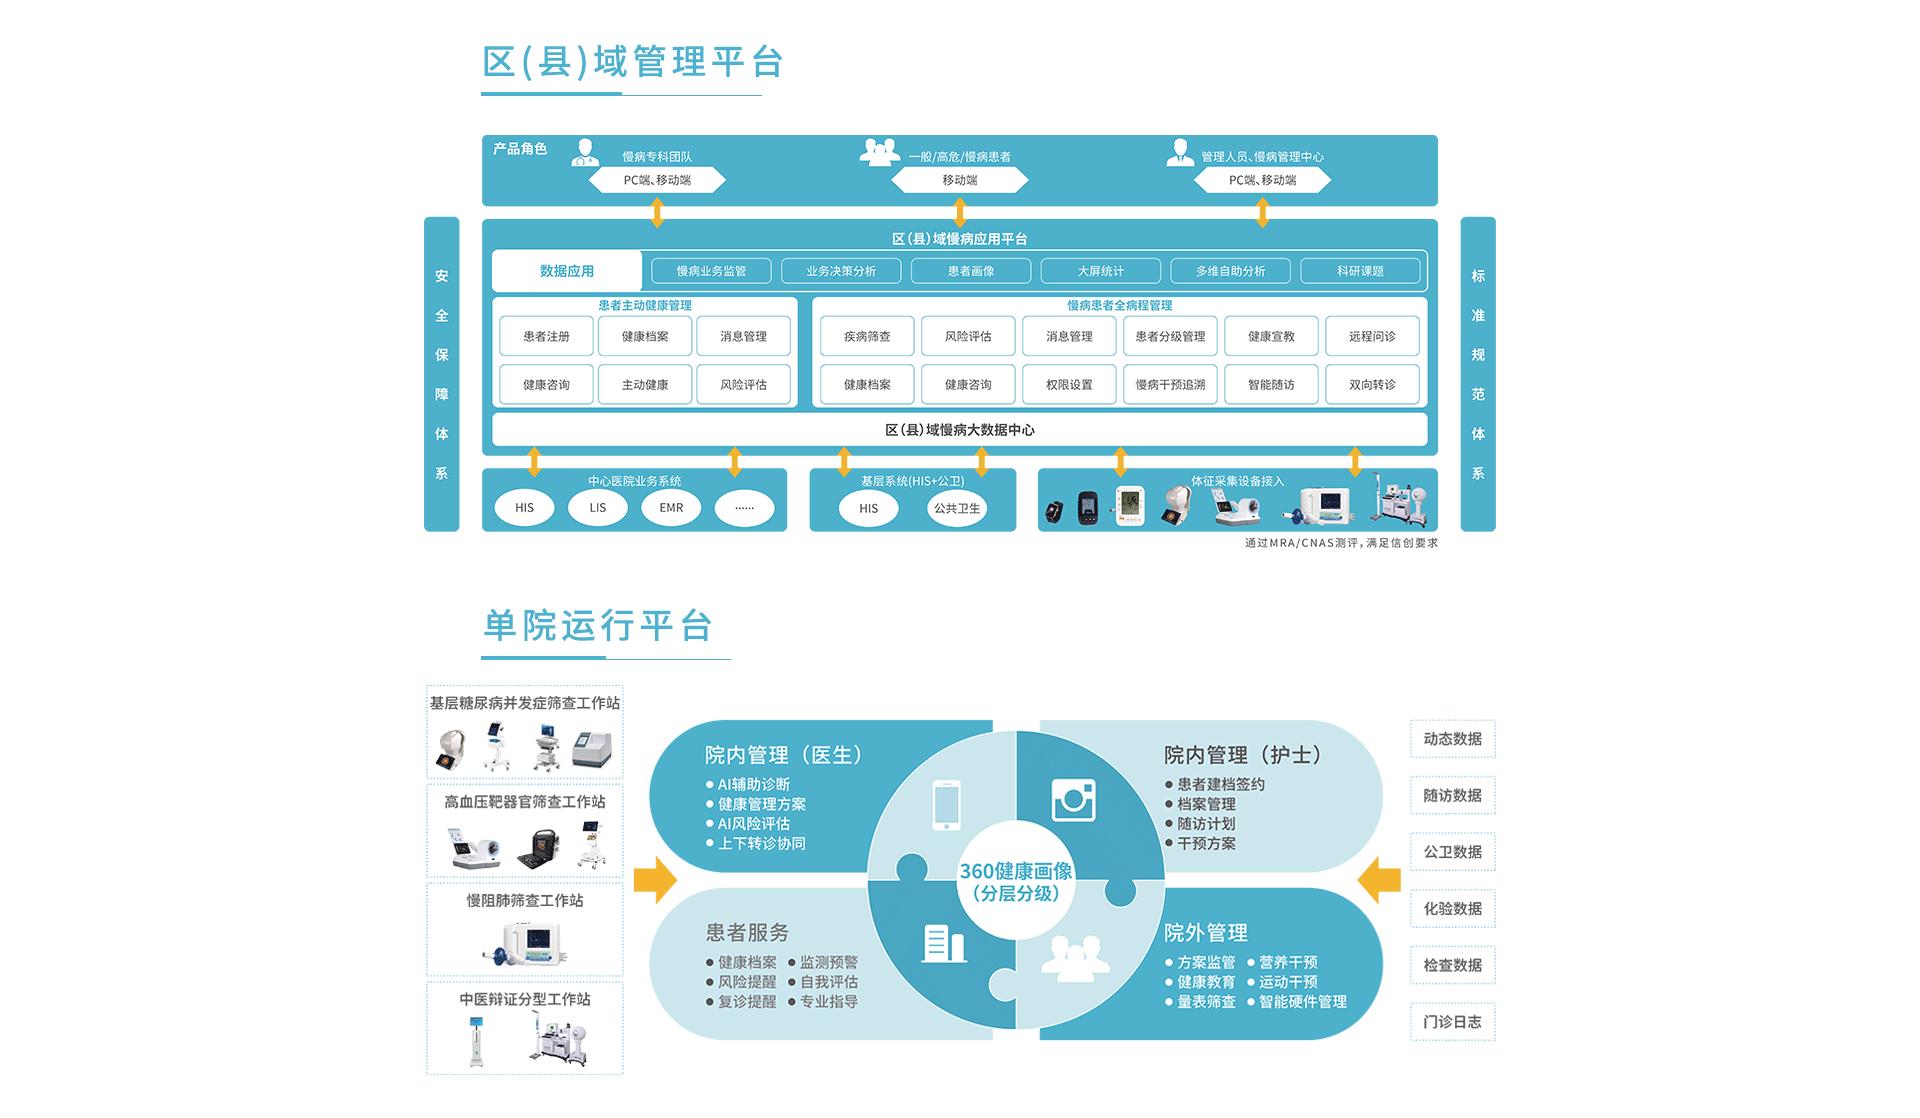The image size is (1920, 1118).
Task: Click the PC端、移动端 label under 慢病专科团队
Action: [657, 180]
